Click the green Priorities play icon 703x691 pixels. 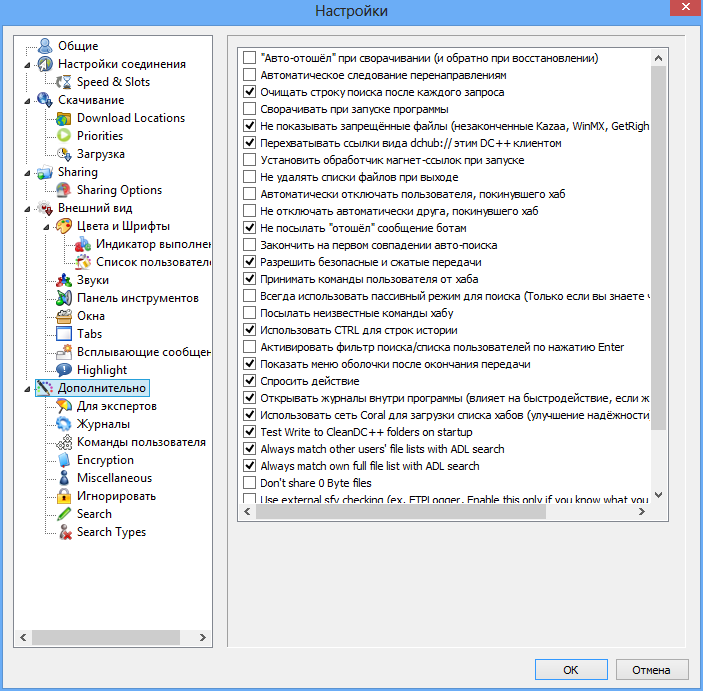(64, 136)
